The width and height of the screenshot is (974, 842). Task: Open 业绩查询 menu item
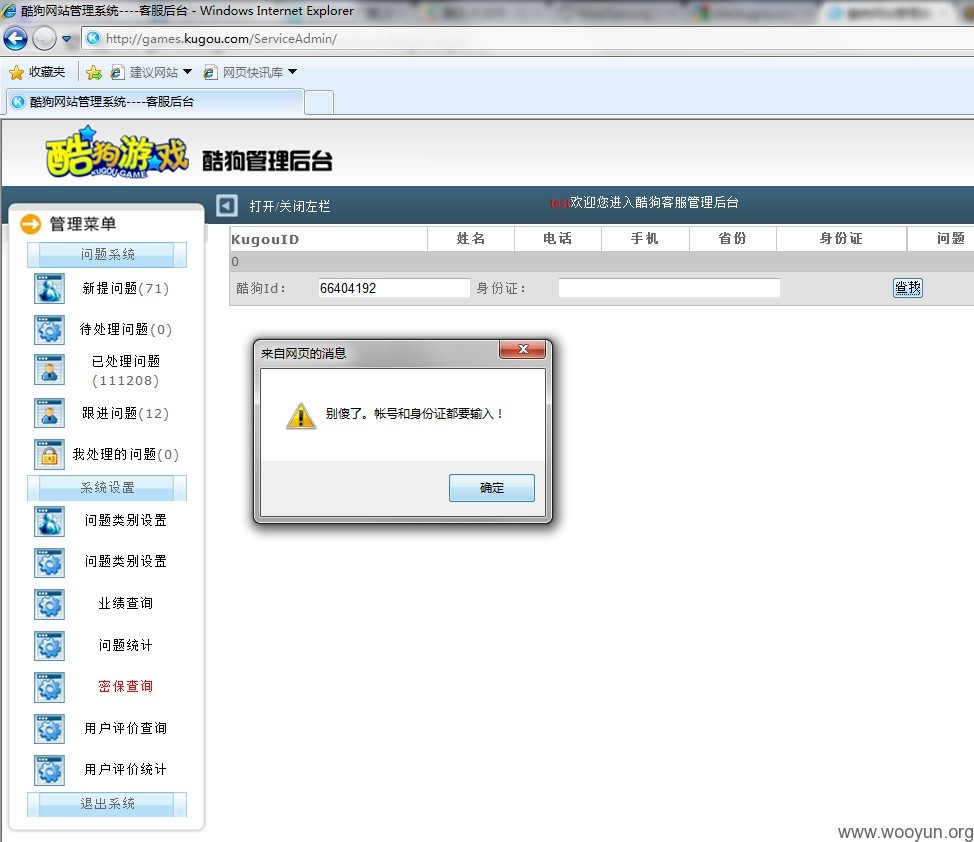pyautogui.click(x=125, y=603)
